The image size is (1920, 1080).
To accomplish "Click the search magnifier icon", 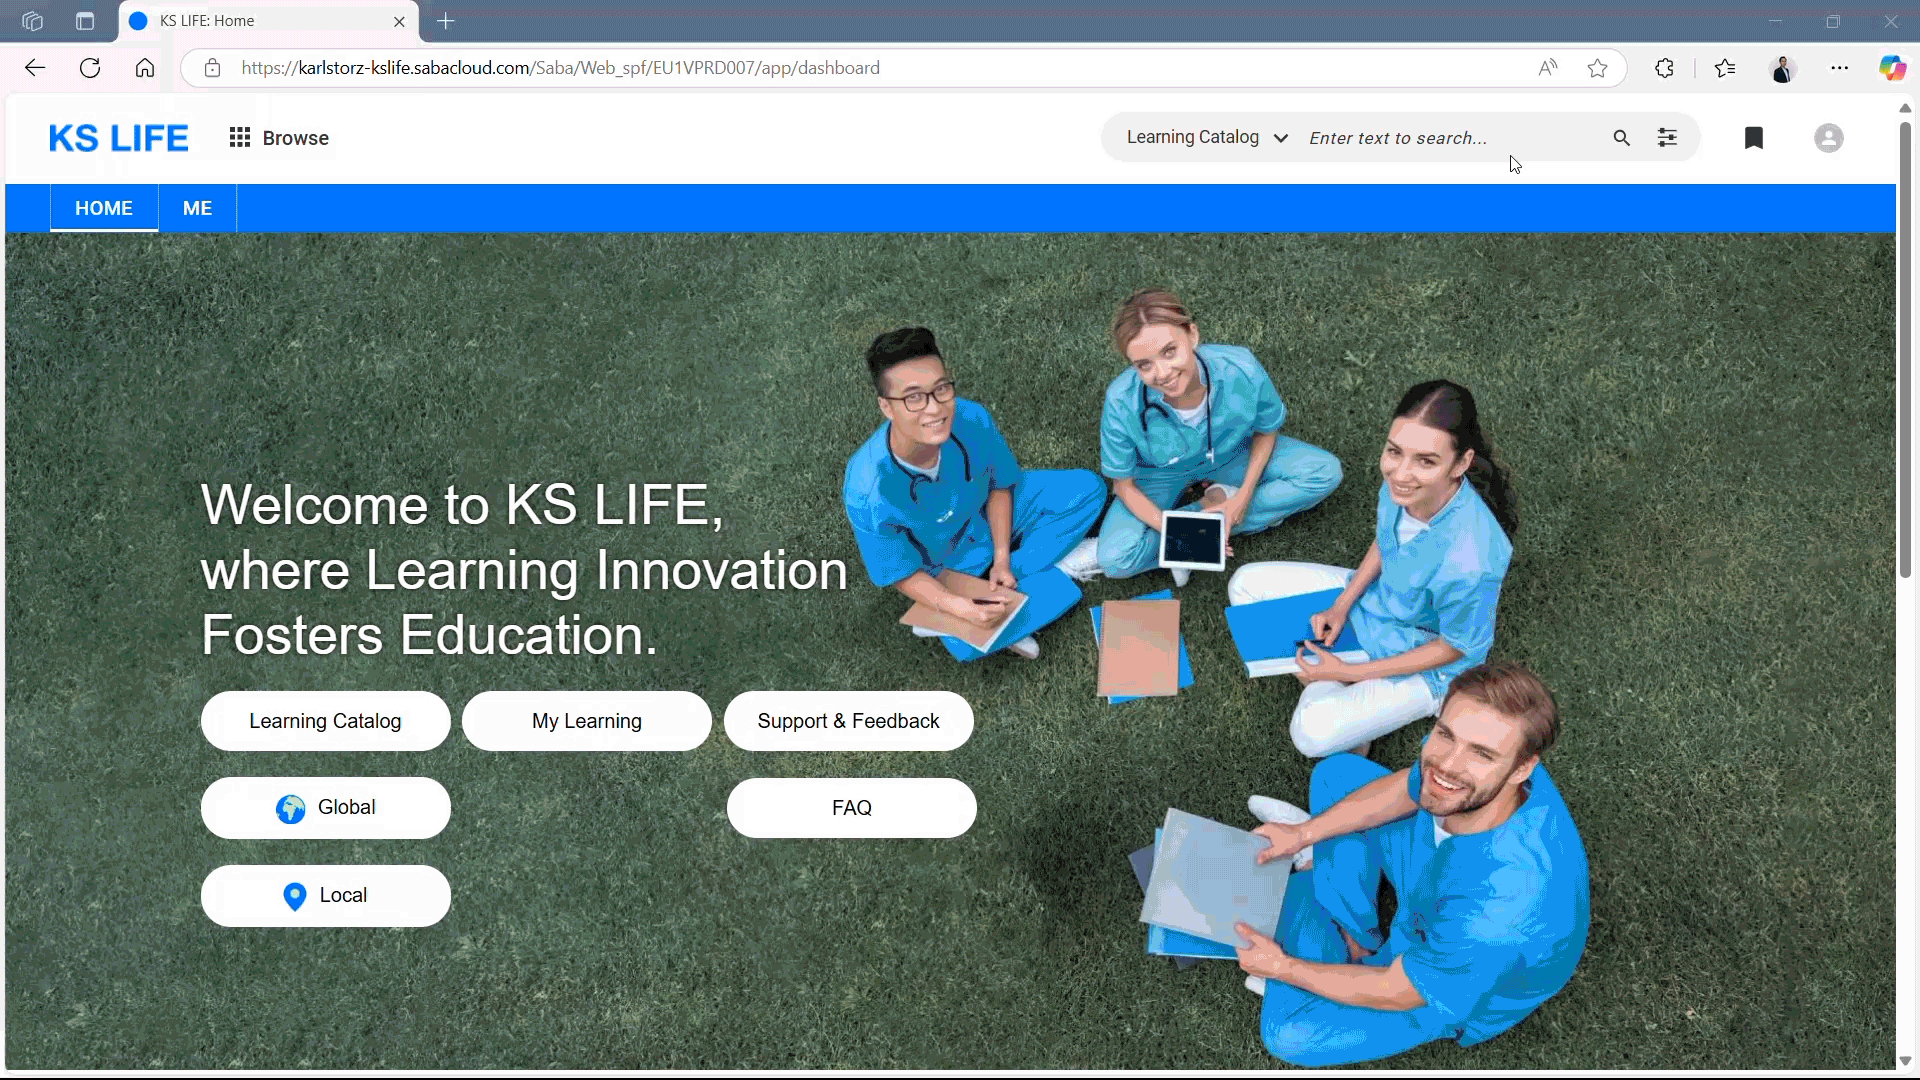I will click(1621, 138).
